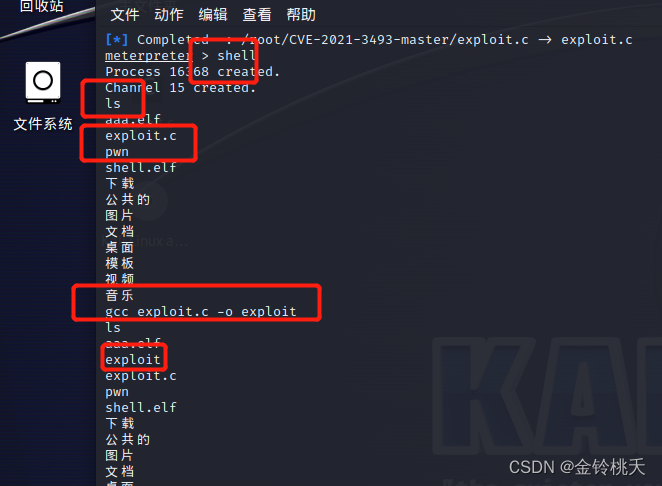Click the first ls command line
The image size is (662, 486).
coord(113,103)
